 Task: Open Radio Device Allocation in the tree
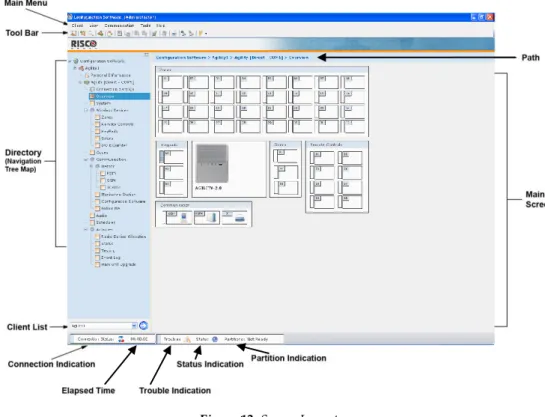pos(123,237)
